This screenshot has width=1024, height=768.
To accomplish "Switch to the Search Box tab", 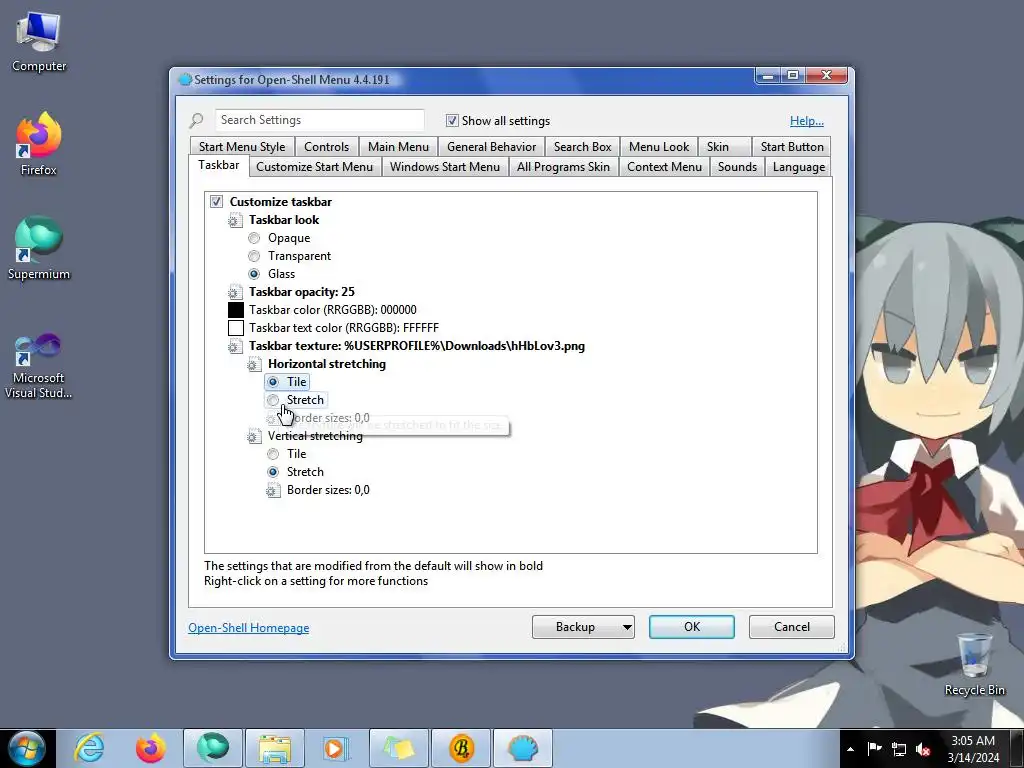I will (x=583, y=147).
